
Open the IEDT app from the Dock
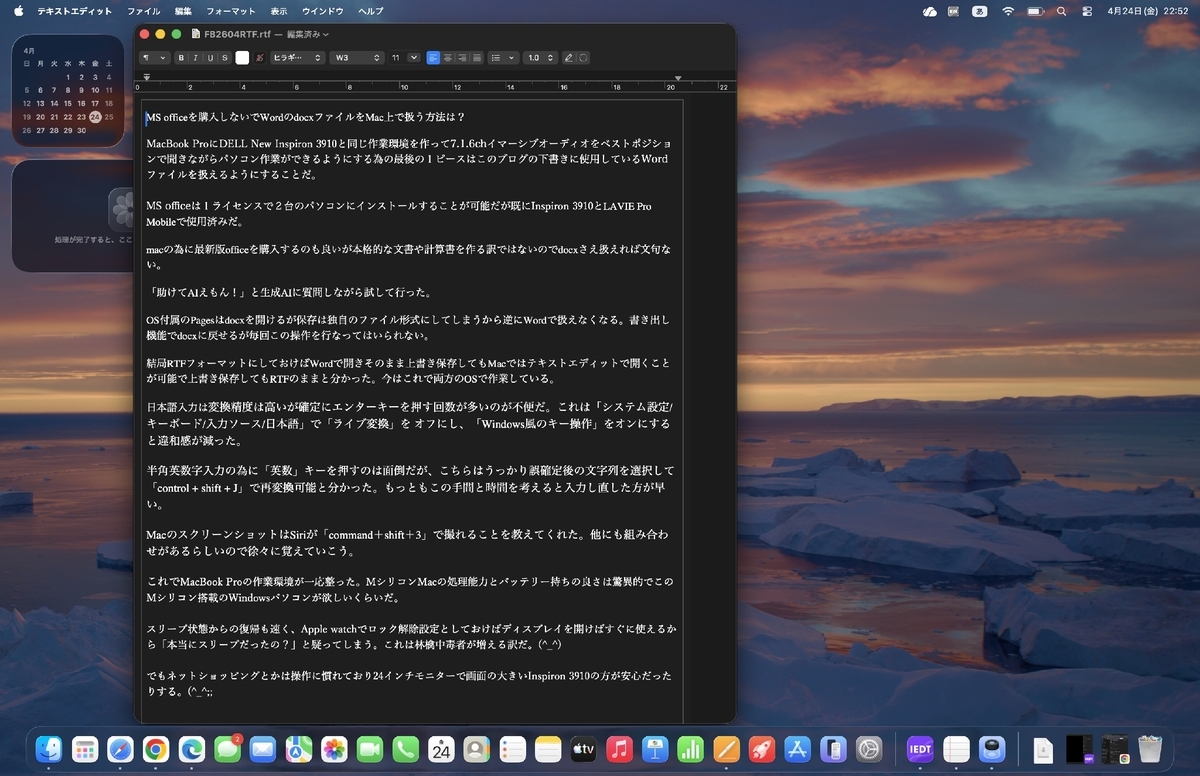click(920, 749)
